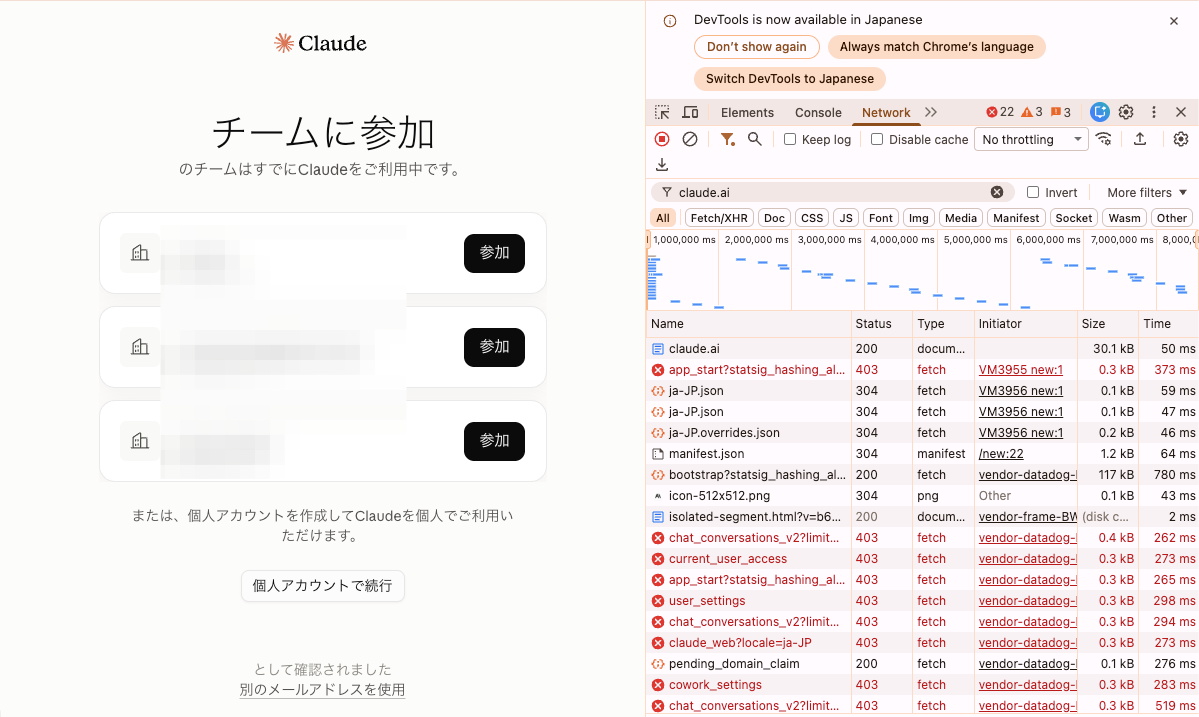Select the inspect element picker icon
The width and height of the screenshot is (1199, 717).
(662, 112)
